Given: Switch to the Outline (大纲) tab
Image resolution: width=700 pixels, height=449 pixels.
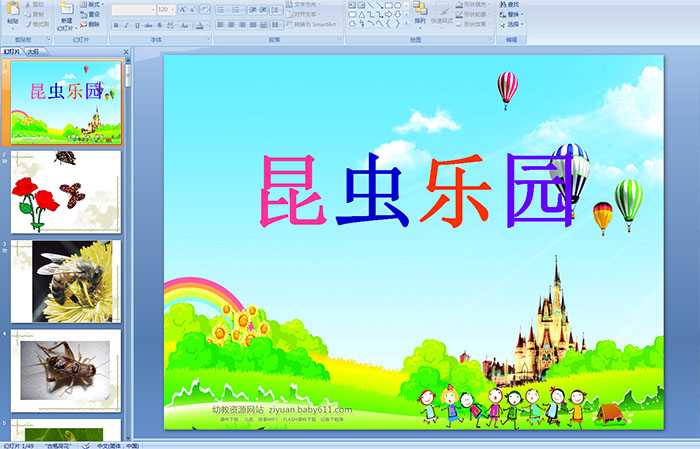Looking at the screenshot, I should (x=33, y=52).
